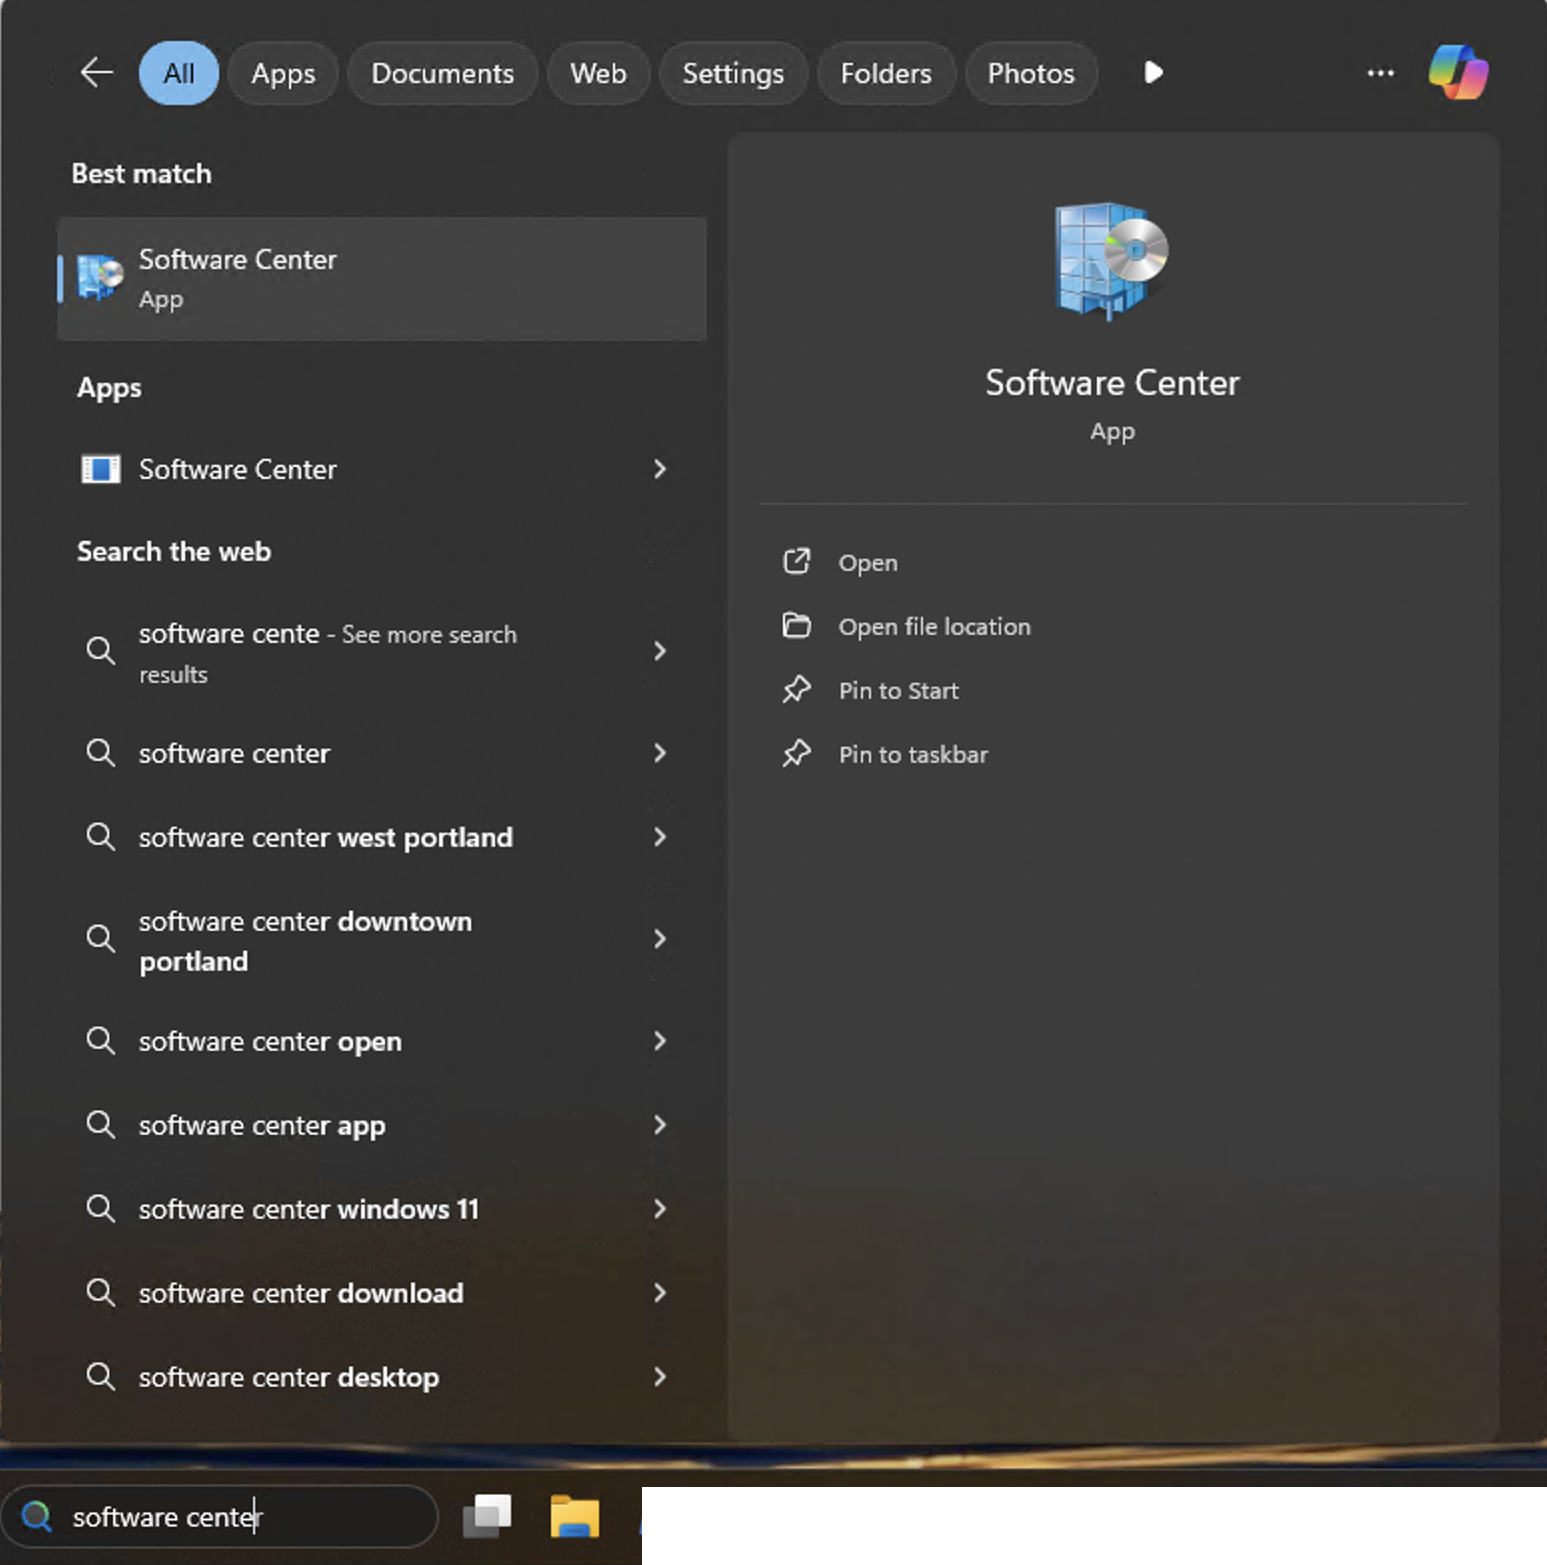Expand 'software center app' chevron
This screenshot has width=1547, height=1565.
[x=660, y=1125]
